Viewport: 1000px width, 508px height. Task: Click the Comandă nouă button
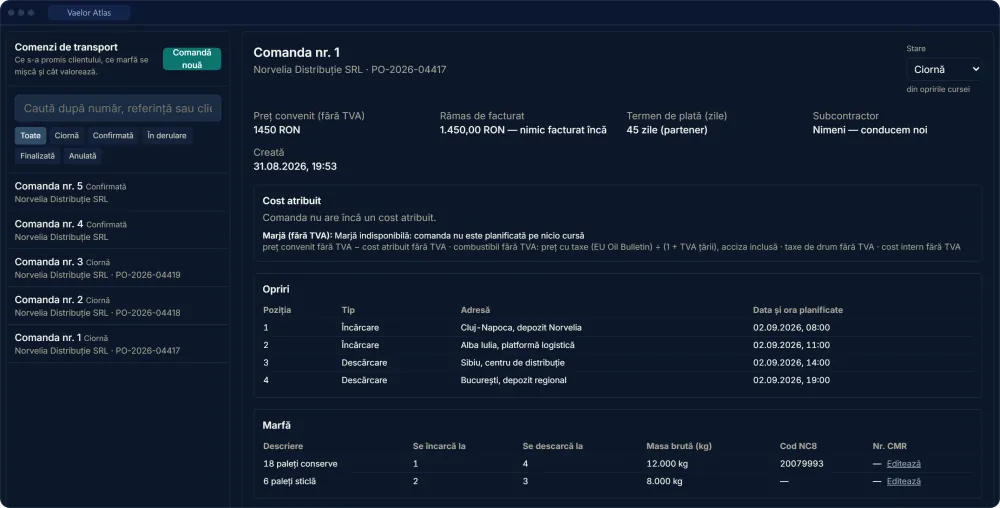pos(192,59)
